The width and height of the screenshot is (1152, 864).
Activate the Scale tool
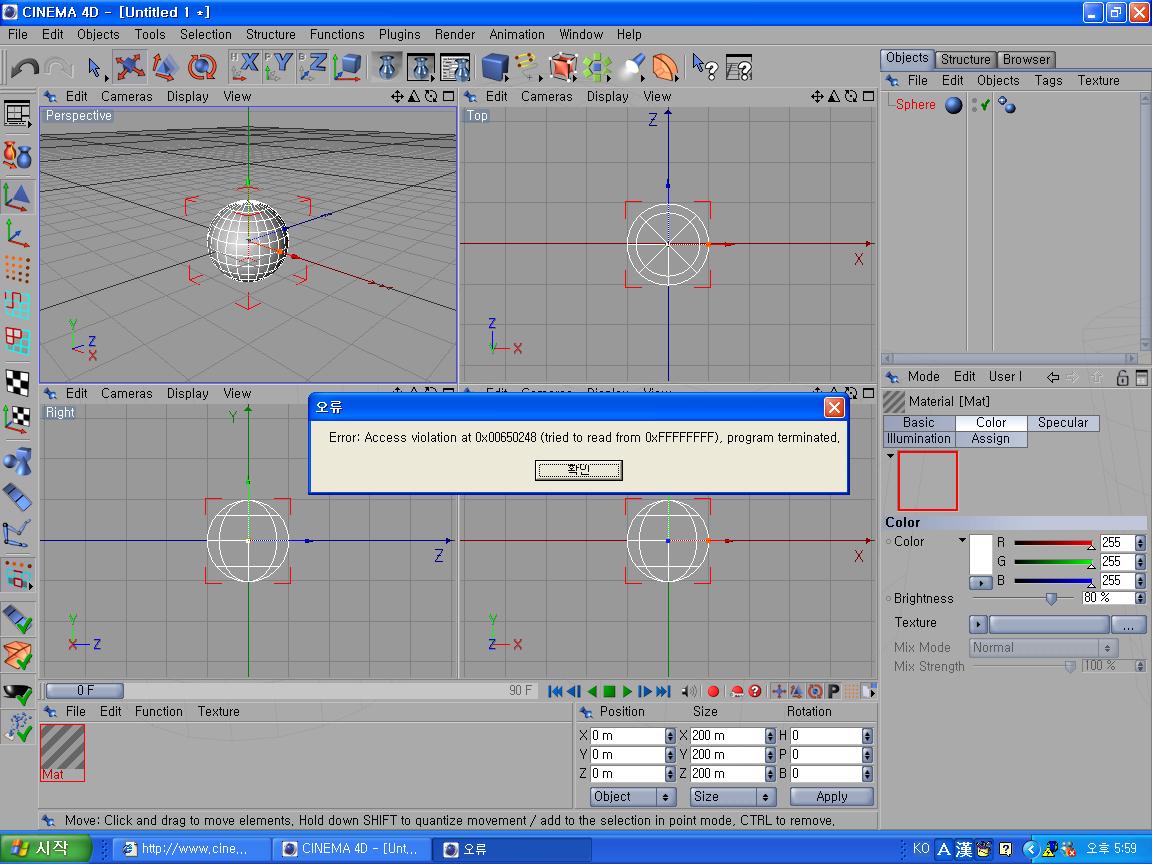point(165,68)
